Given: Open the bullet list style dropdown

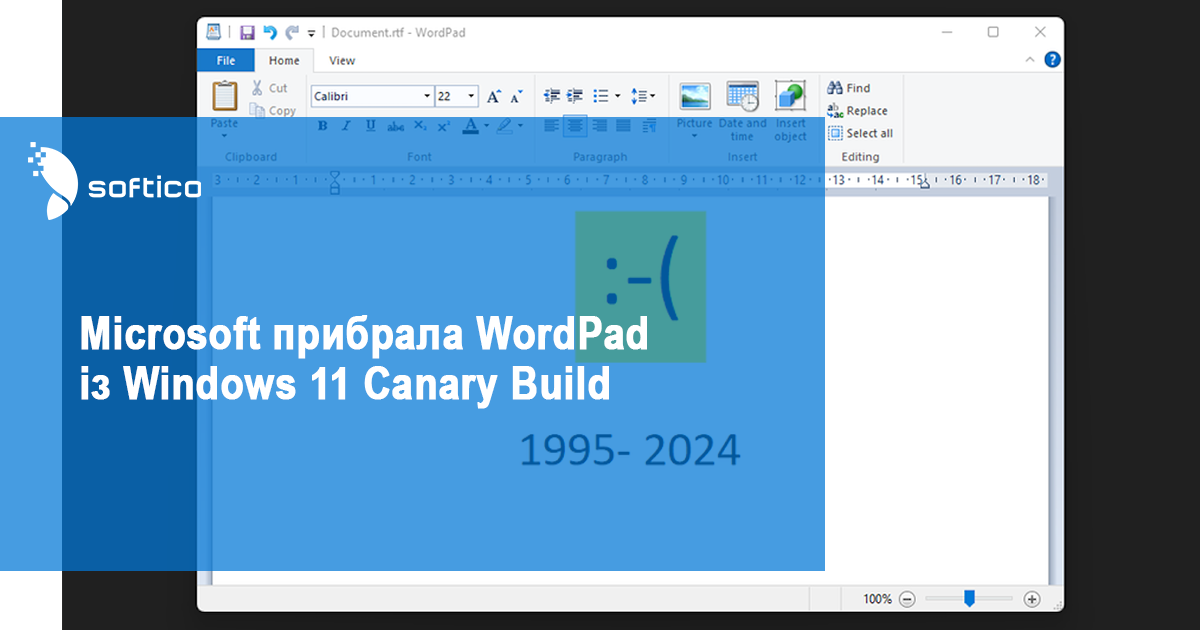Looking at the screenshot, I should [x=618, y=97].
